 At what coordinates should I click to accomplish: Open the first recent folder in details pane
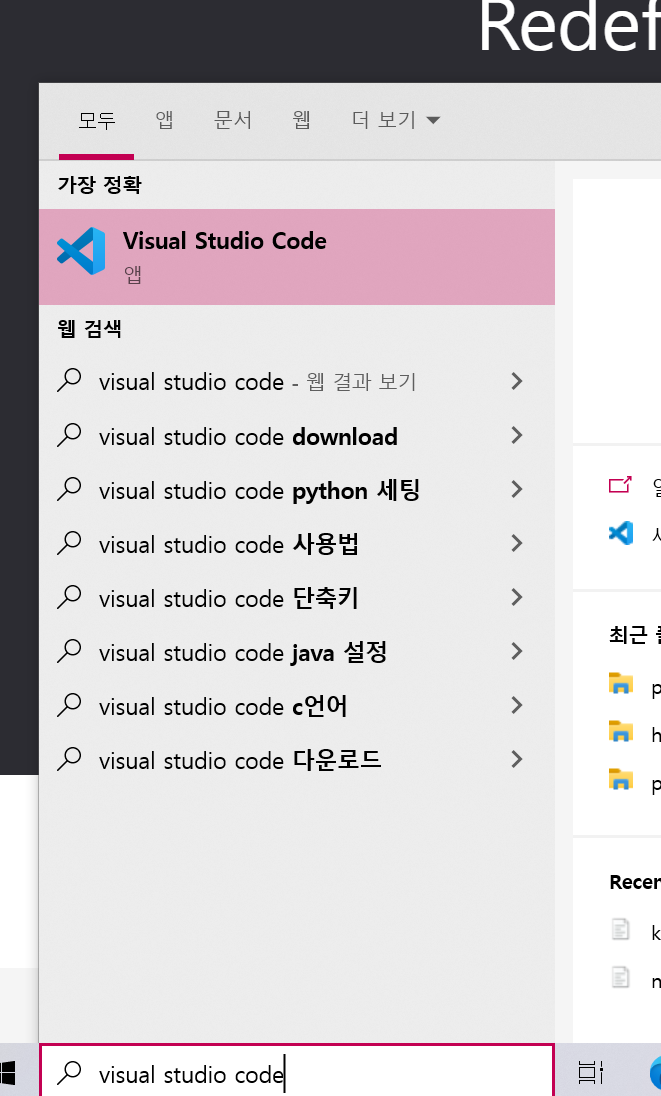[x=620, y=684]
